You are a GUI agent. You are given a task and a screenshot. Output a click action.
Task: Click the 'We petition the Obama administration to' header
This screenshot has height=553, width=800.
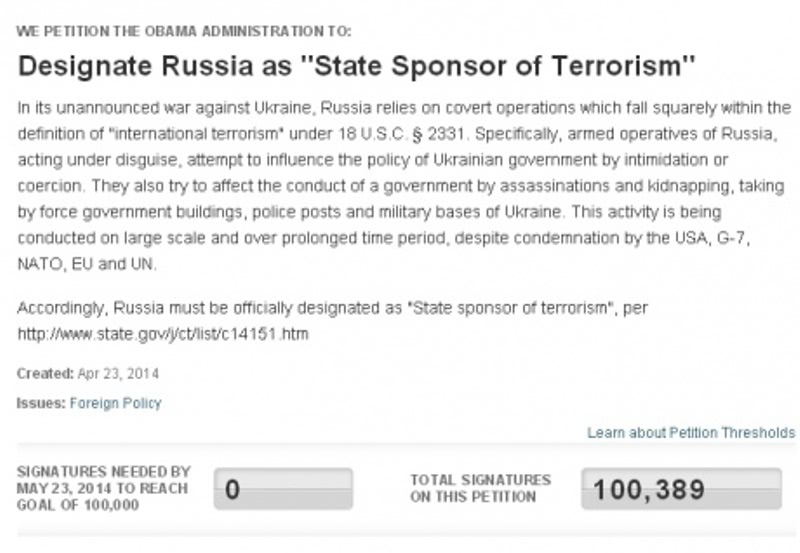(x=184, y=31)
